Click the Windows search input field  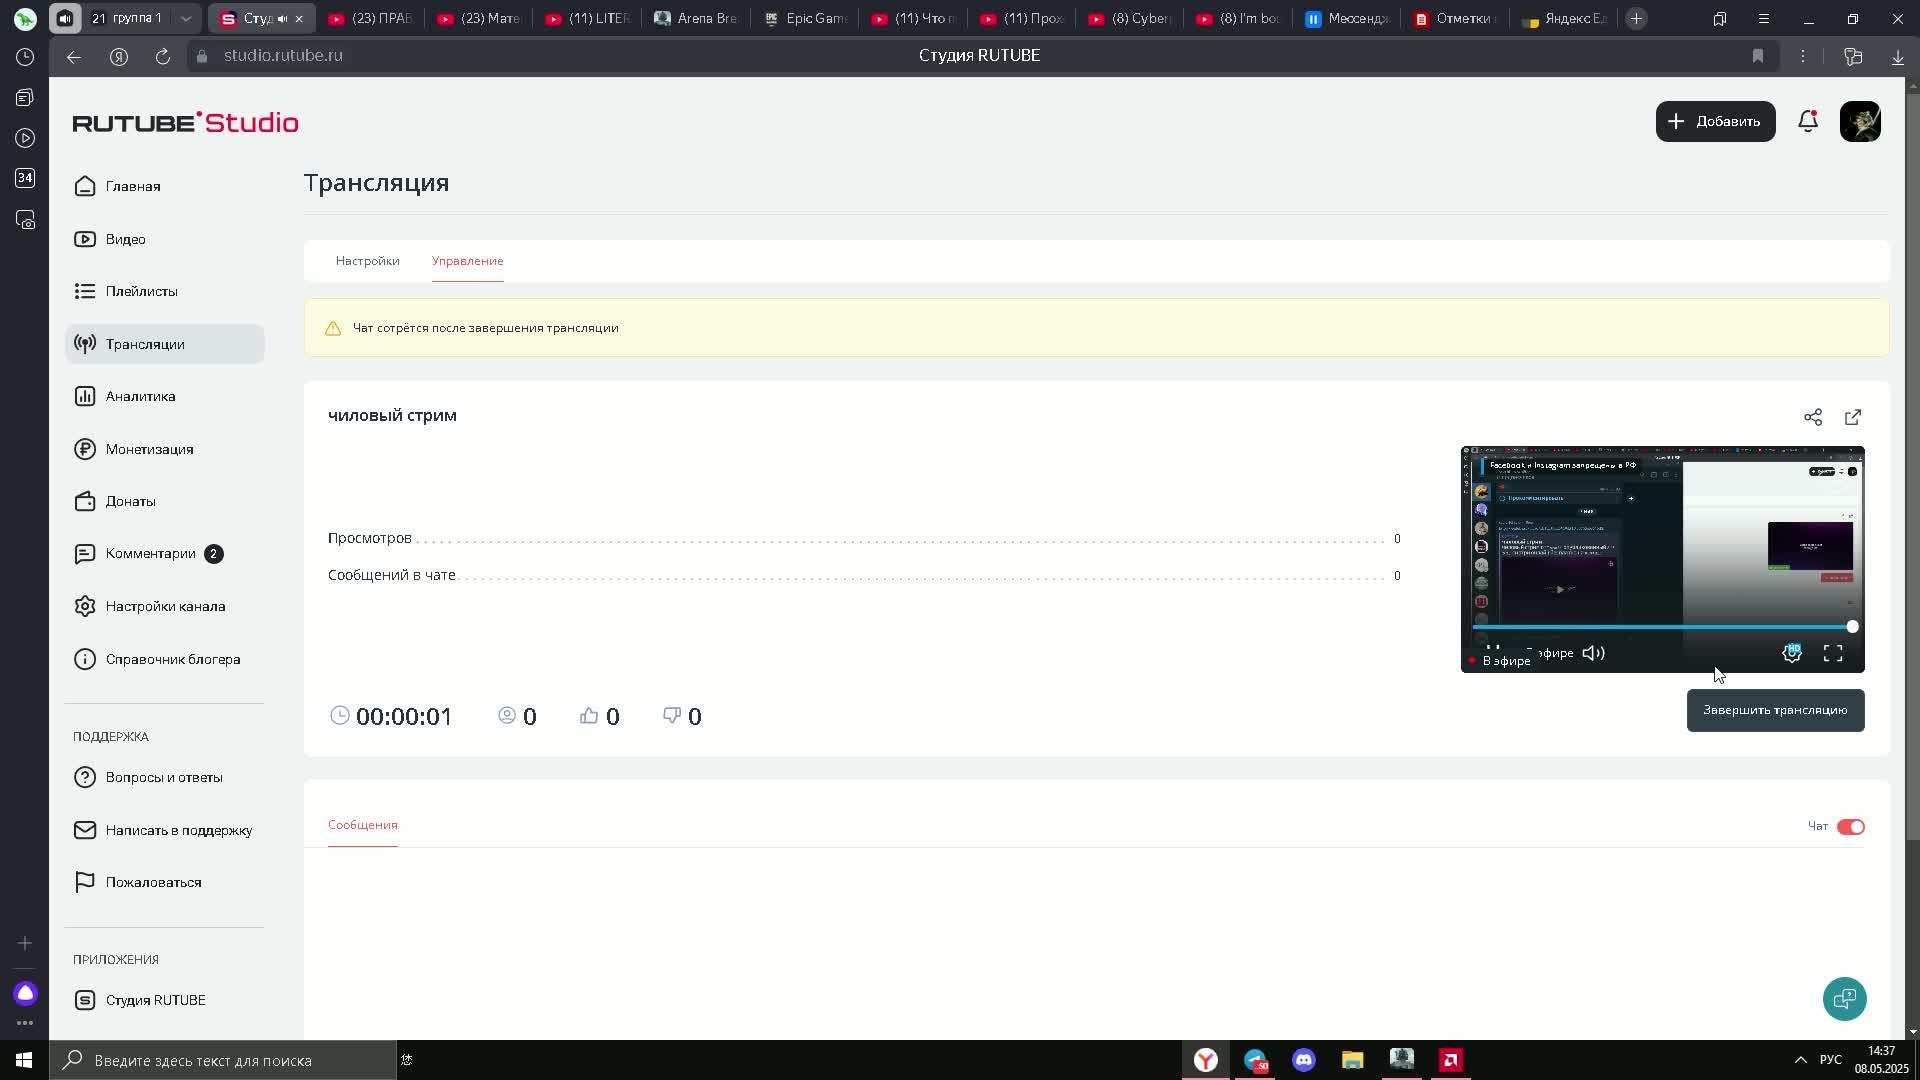pyautogui.click(x=230, y=1060)
